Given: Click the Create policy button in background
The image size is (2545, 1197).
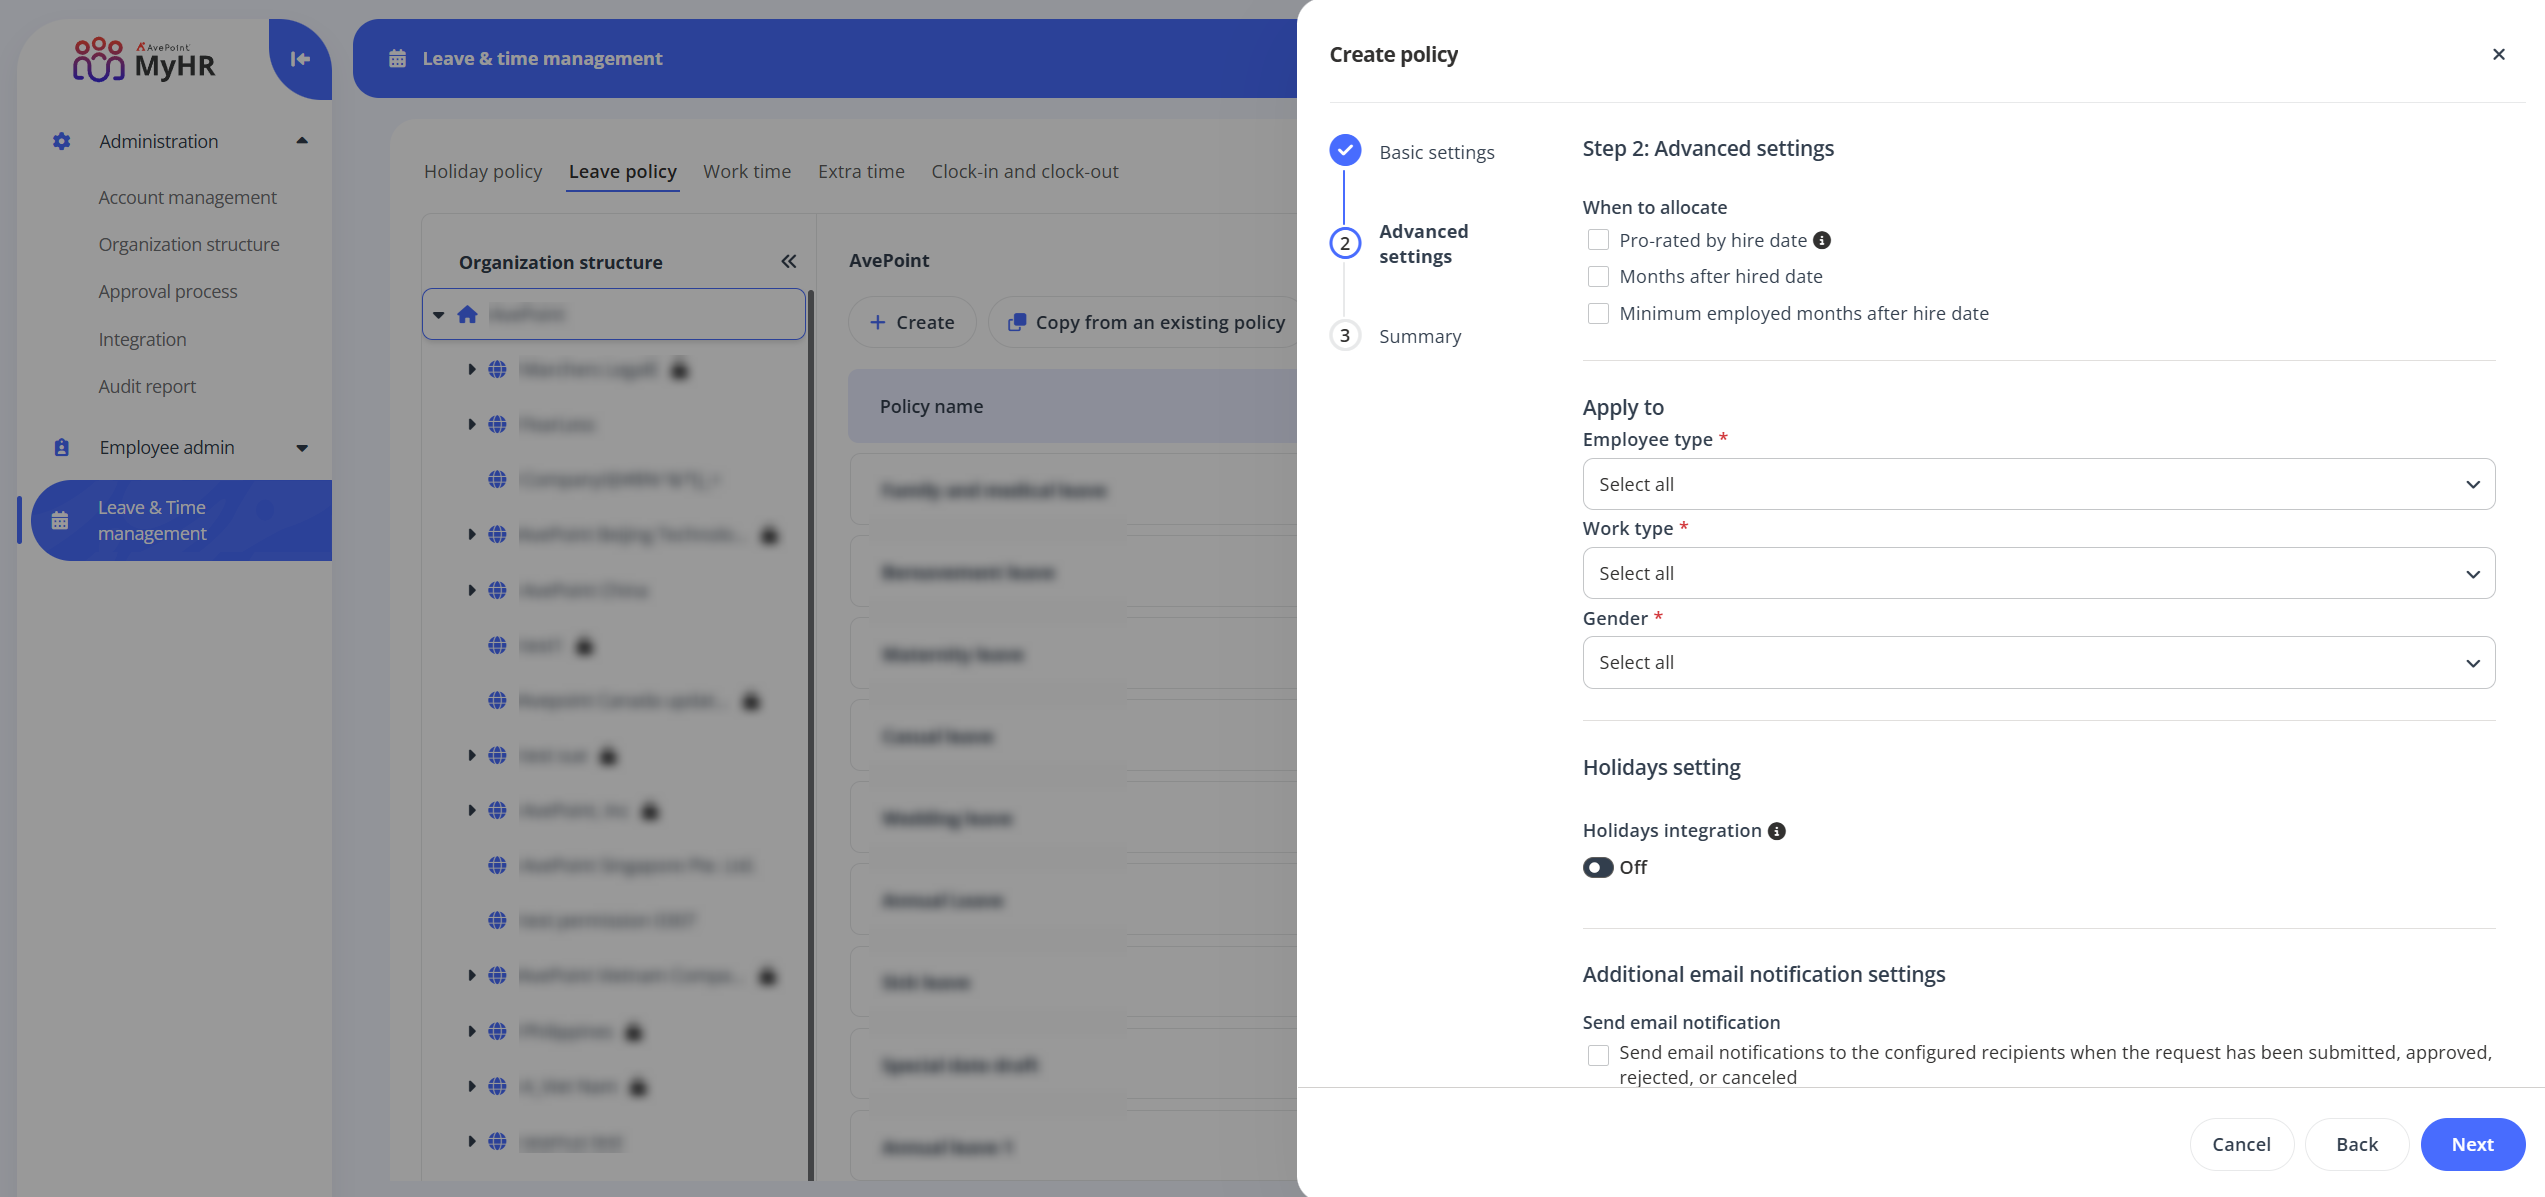Looking at the screenshot, I should (x=911, y=322).
